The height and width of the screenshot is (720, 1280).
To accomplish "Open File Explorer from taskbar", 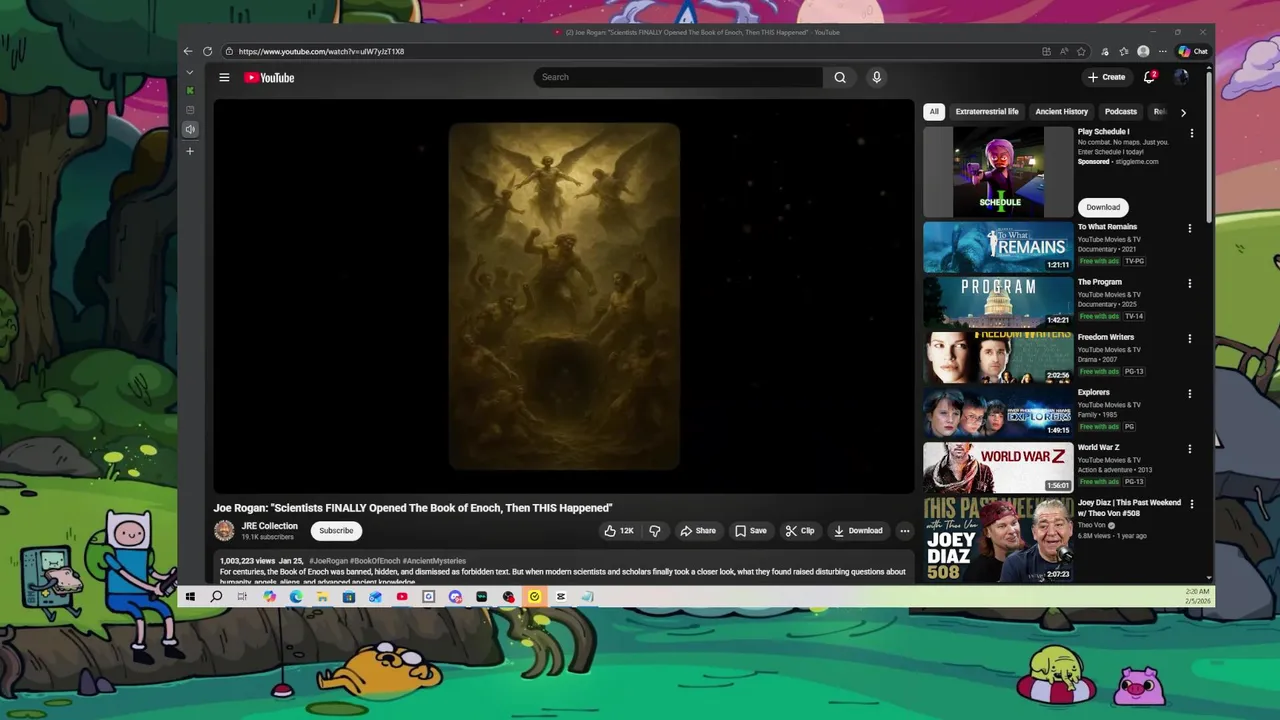I will [322, 597].
